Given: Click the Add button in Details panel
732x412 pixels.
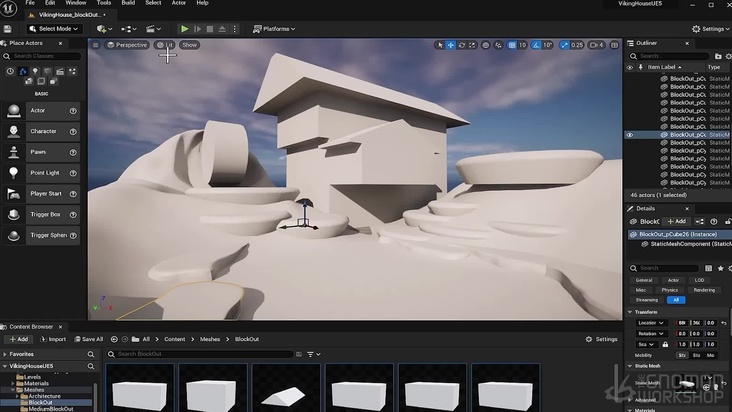Looking at the screenshot, I should click(676, 222).
